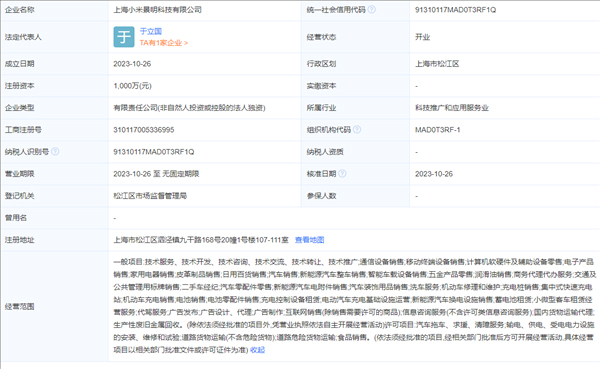
Task: Select company name 上海小米景明科技有限公司
Action: (x=158, y=10)
